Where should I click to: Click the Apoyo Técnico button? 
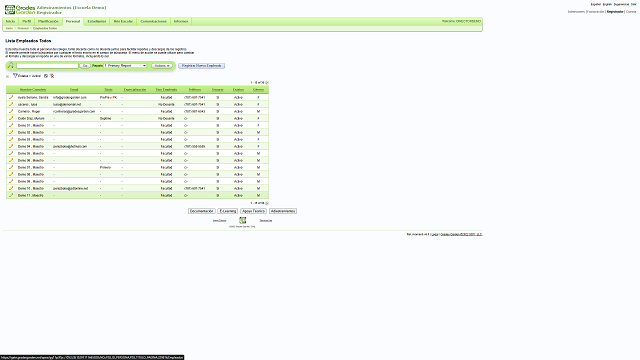253,211
